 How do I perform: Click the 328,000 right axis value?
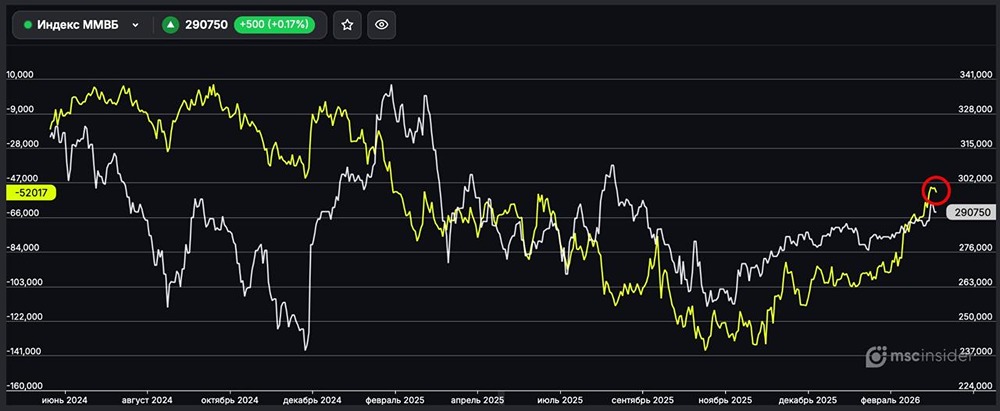tap(976, 110)
